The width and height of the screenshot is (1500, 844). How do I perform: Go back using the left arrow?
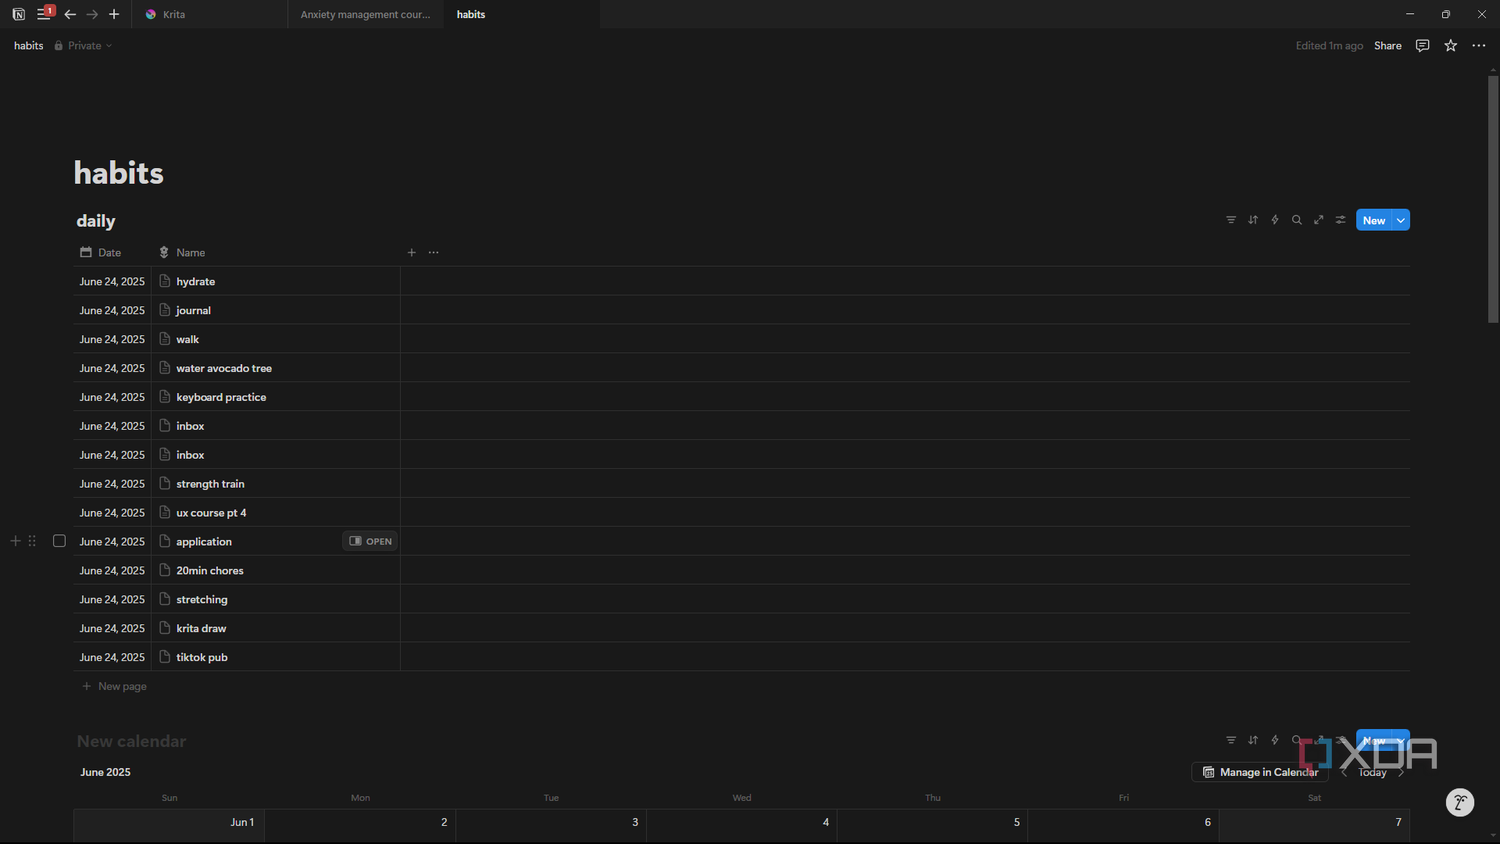(70, 14)
